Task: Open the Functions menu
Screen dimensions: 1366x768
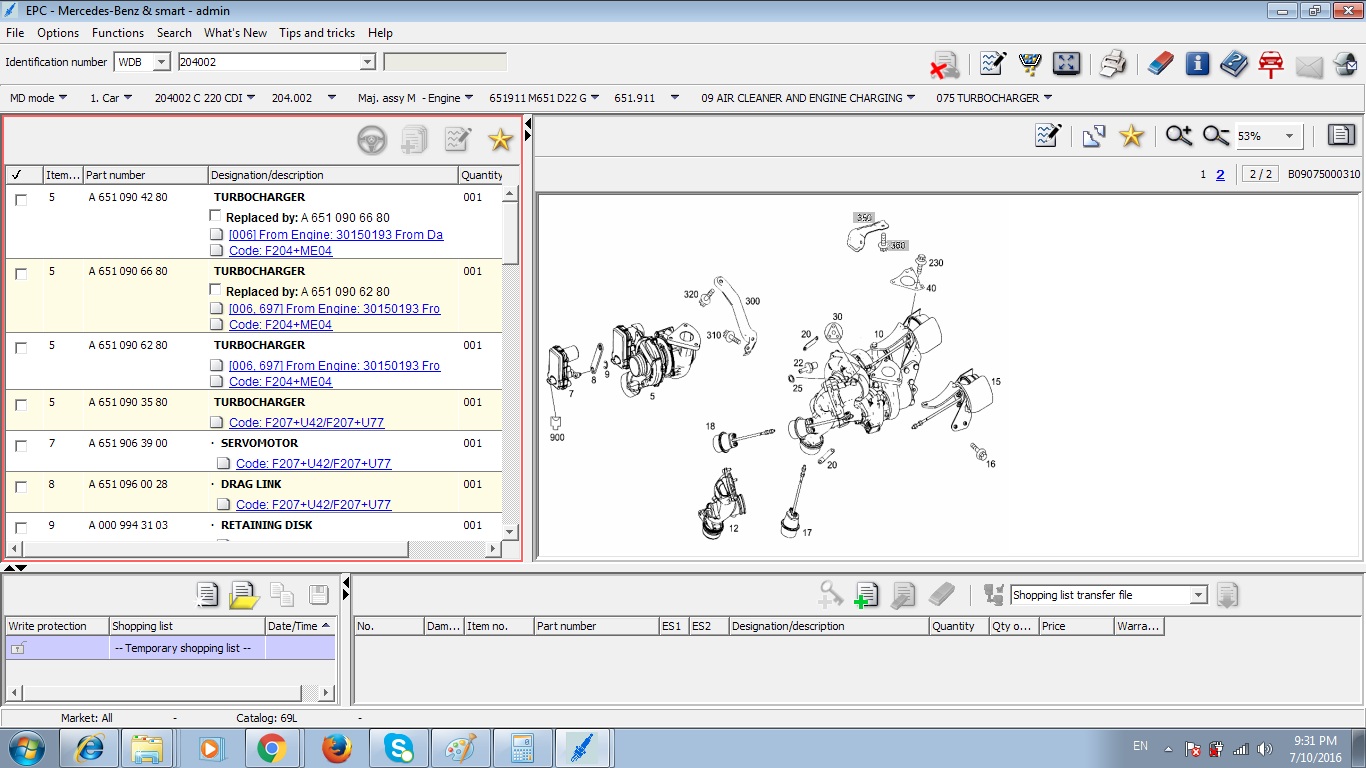Action: [x=118, y=33]
